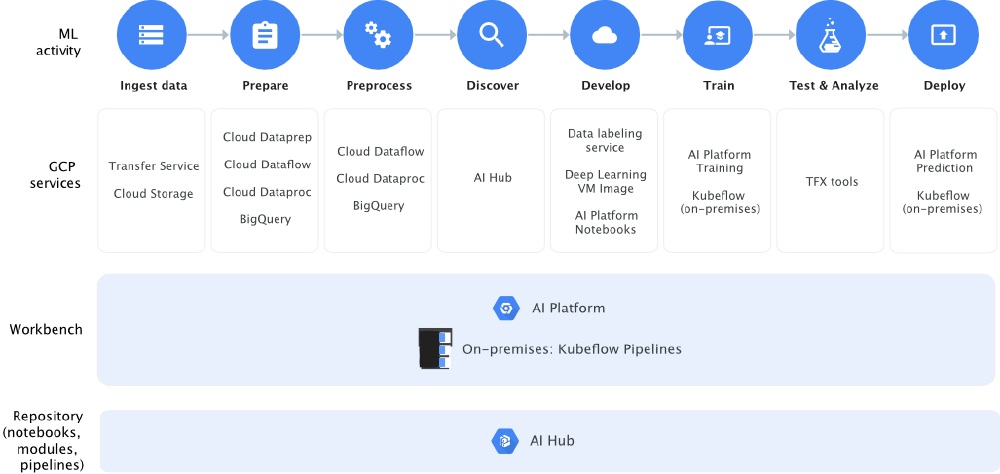
Task: Click On-premises: Kubeflow Pipelines label
Action: [572, 350]
